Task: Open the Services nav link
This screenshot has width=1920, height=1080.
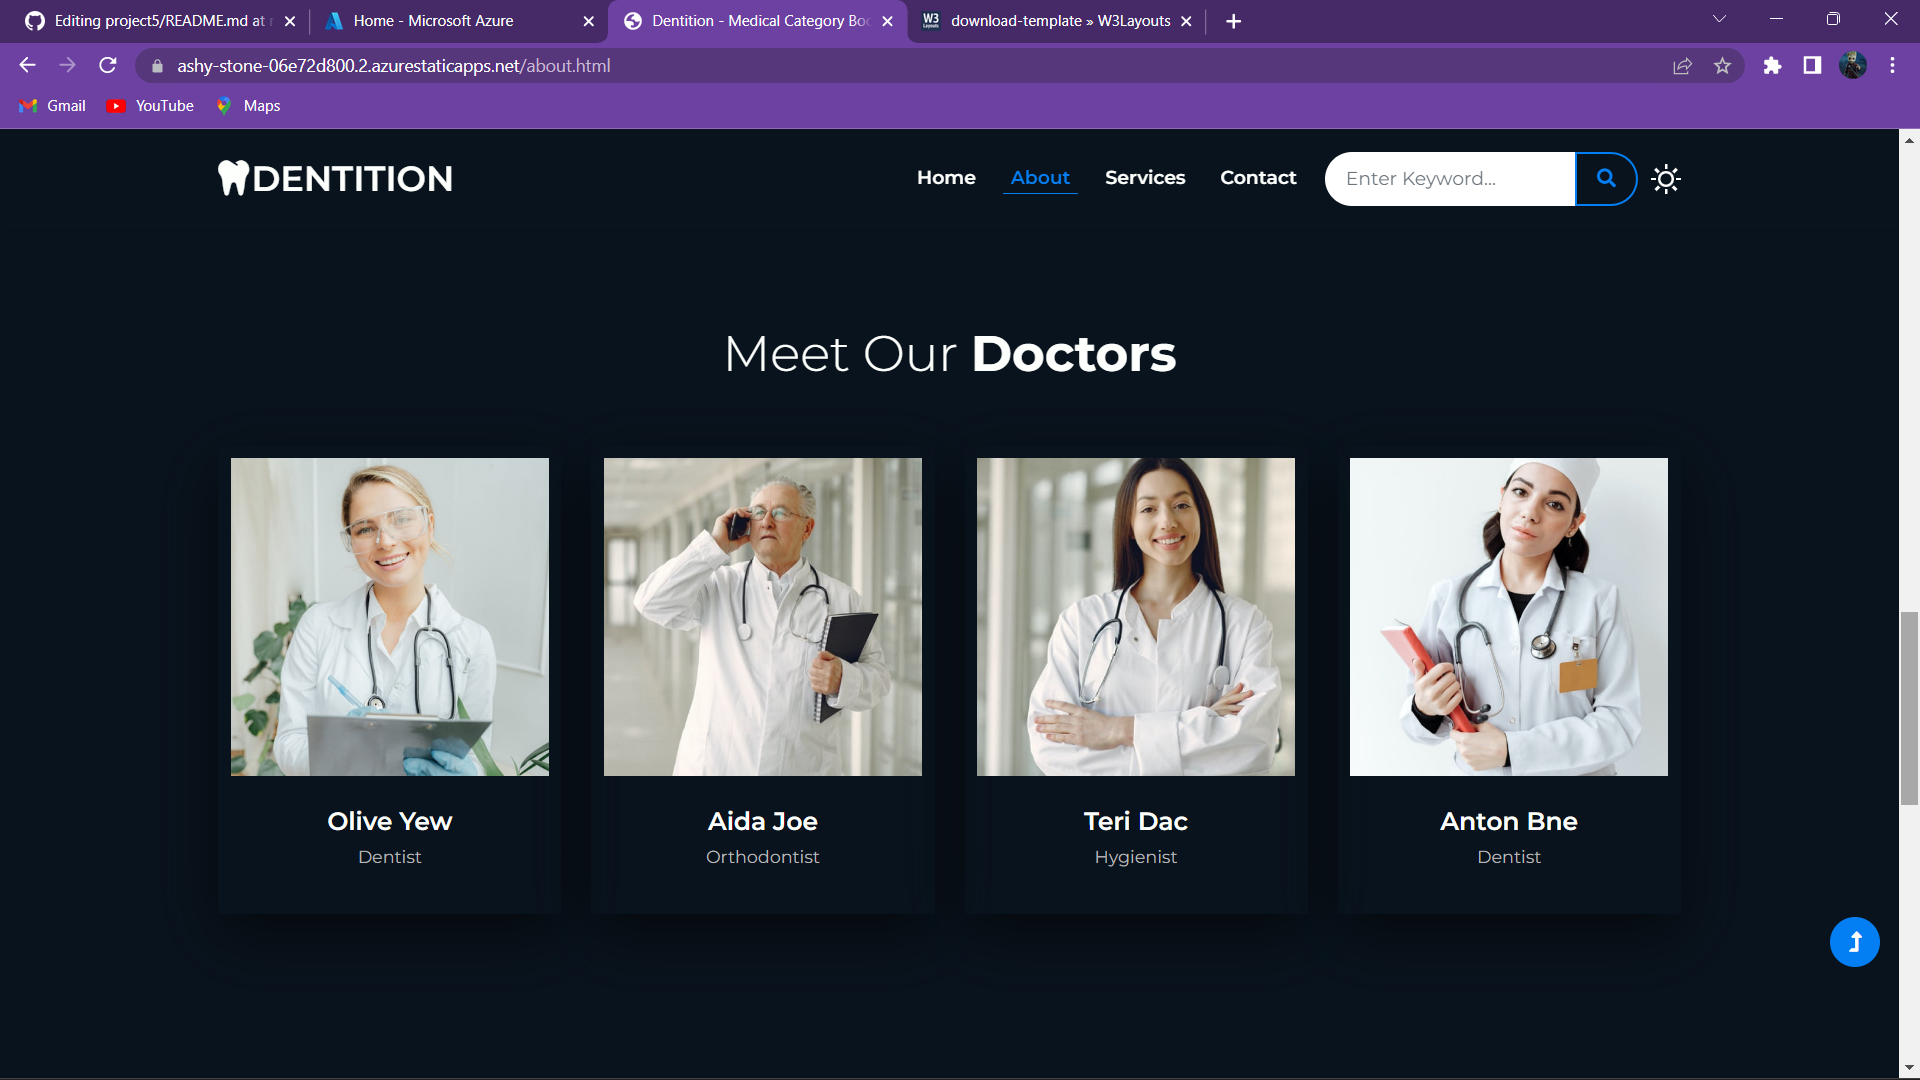Action: pos(1145,178)
